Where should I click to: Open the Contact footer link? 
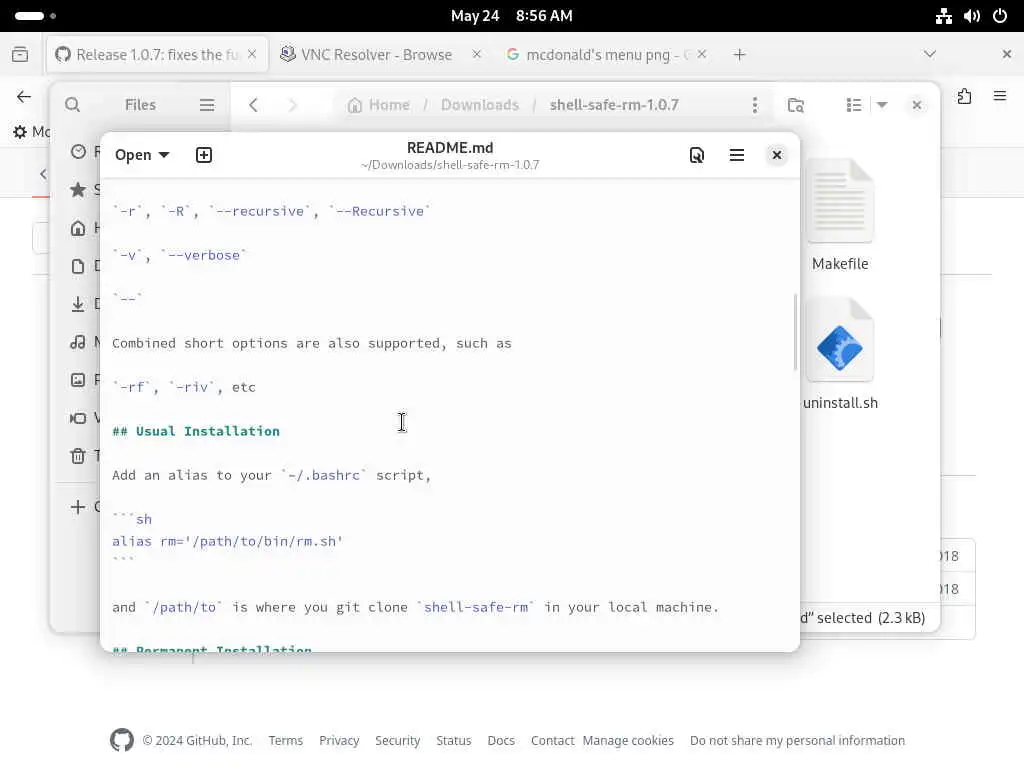[552, 741]
